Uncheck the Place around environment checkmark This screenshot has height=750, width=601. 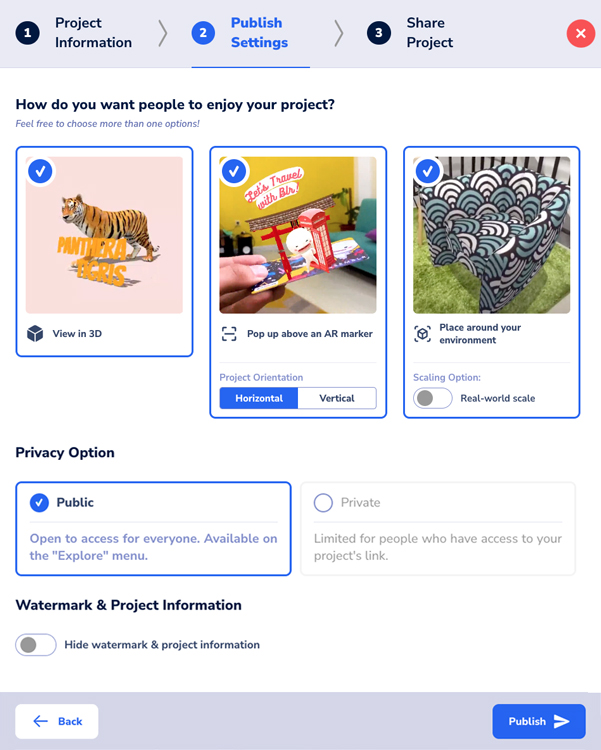(428, 171)
